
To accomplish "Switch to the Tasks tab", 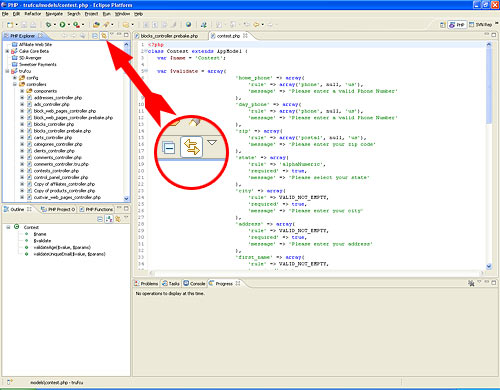I will [x=171, y=284].
